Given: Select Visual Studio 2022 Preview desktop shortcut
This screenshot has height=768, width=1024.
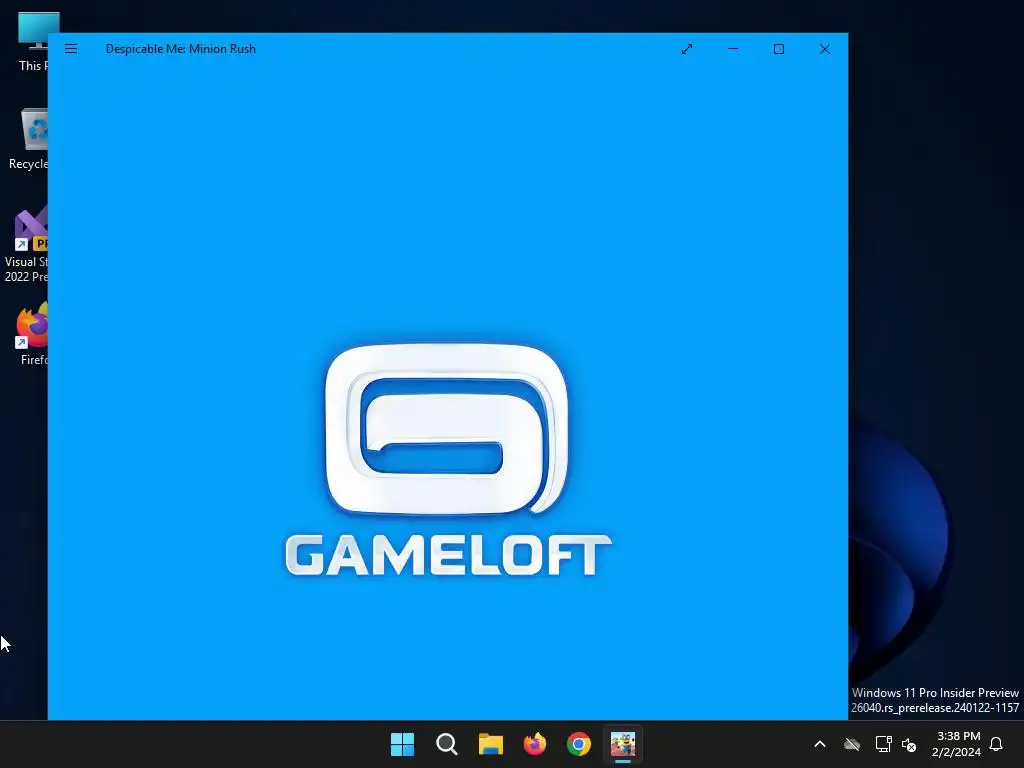Looking at the screenshot, I should click(x=26, y=244).
